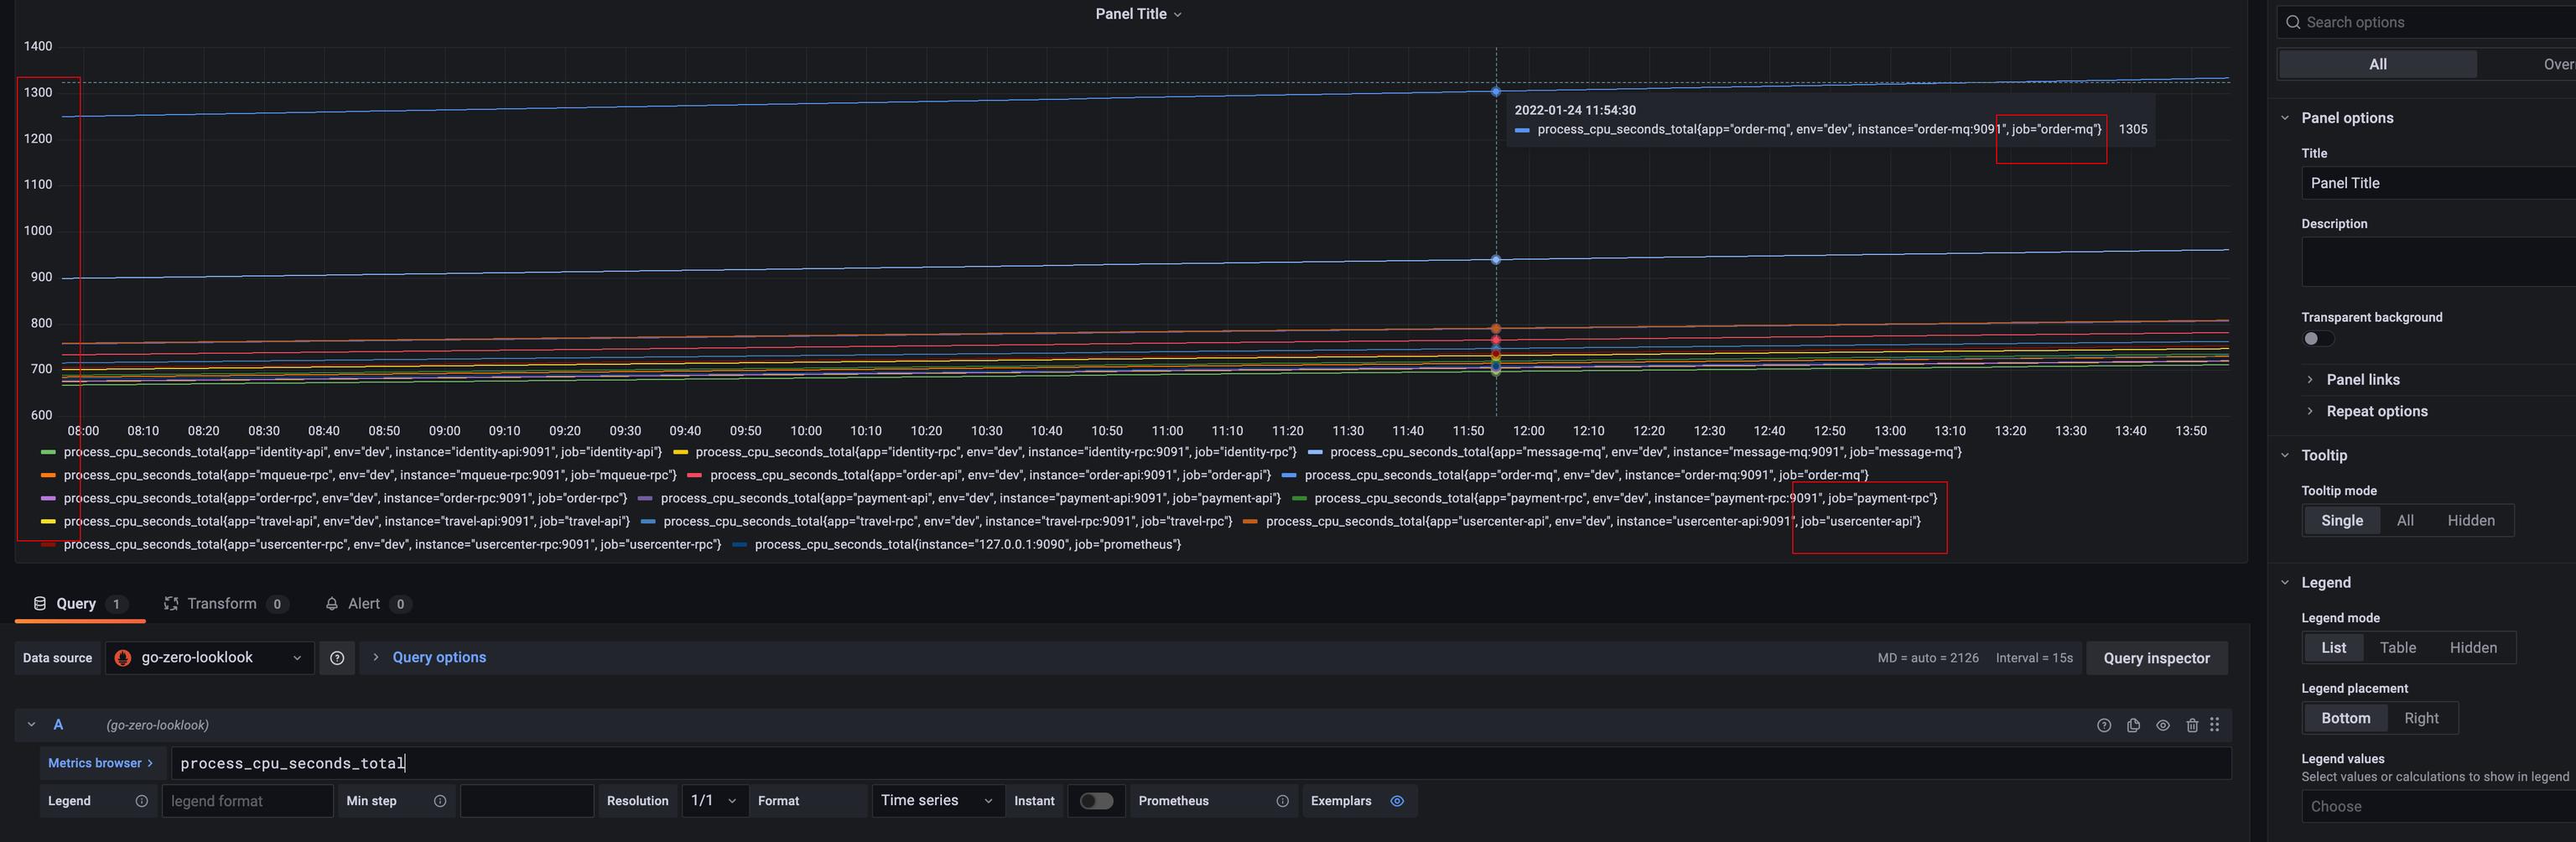Set Legend mode to Table
This screenshot has width=2576, height=842.
[x=2398, y=648]
